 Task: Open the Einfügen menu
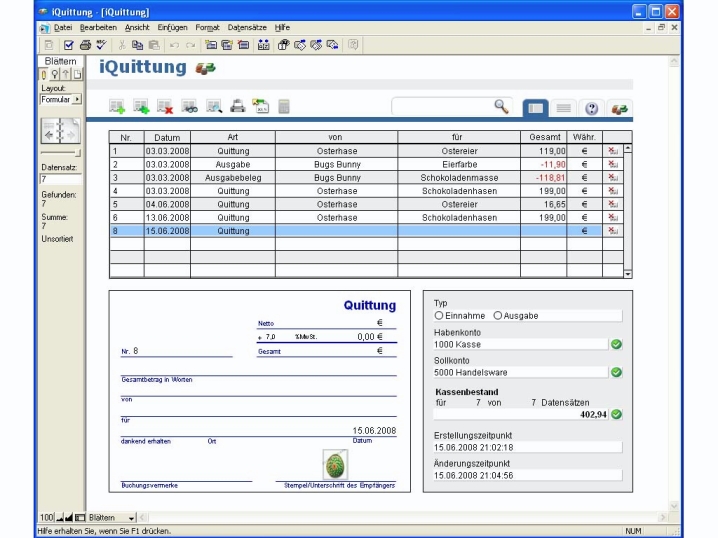tap(171, 27)
